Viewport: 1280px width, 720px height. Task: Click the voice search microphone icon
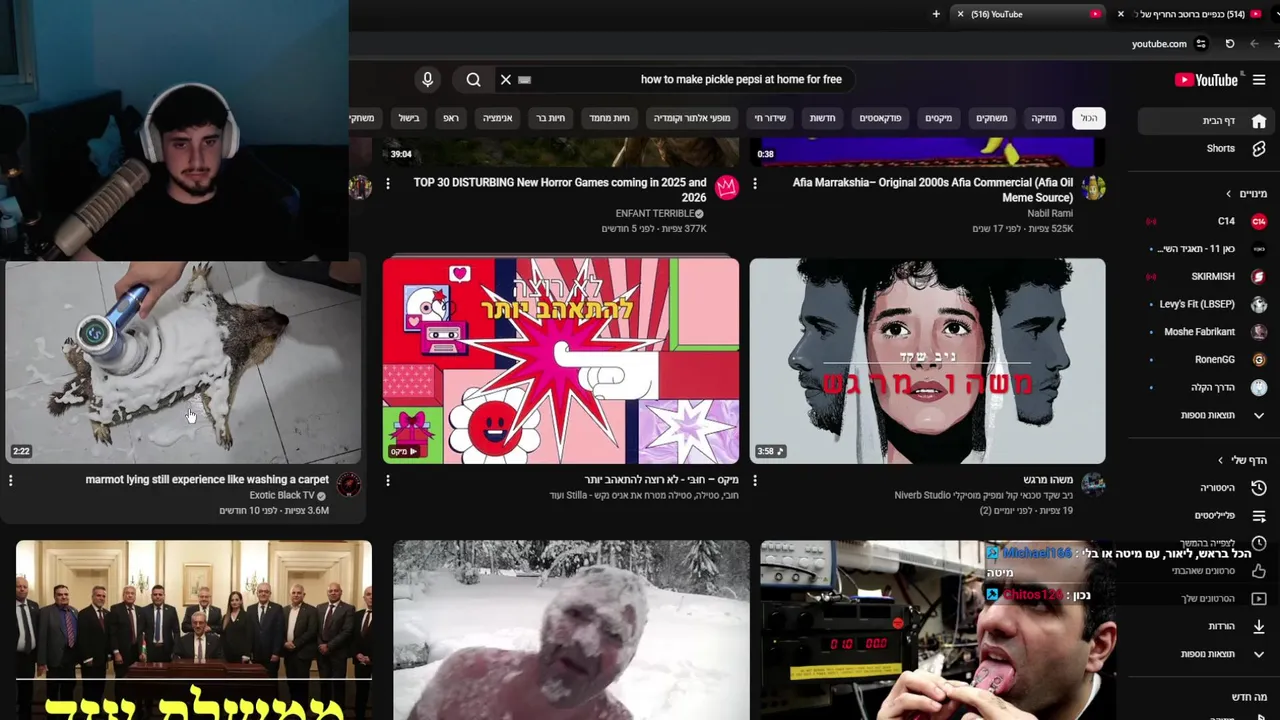click(x=427, y=79)
